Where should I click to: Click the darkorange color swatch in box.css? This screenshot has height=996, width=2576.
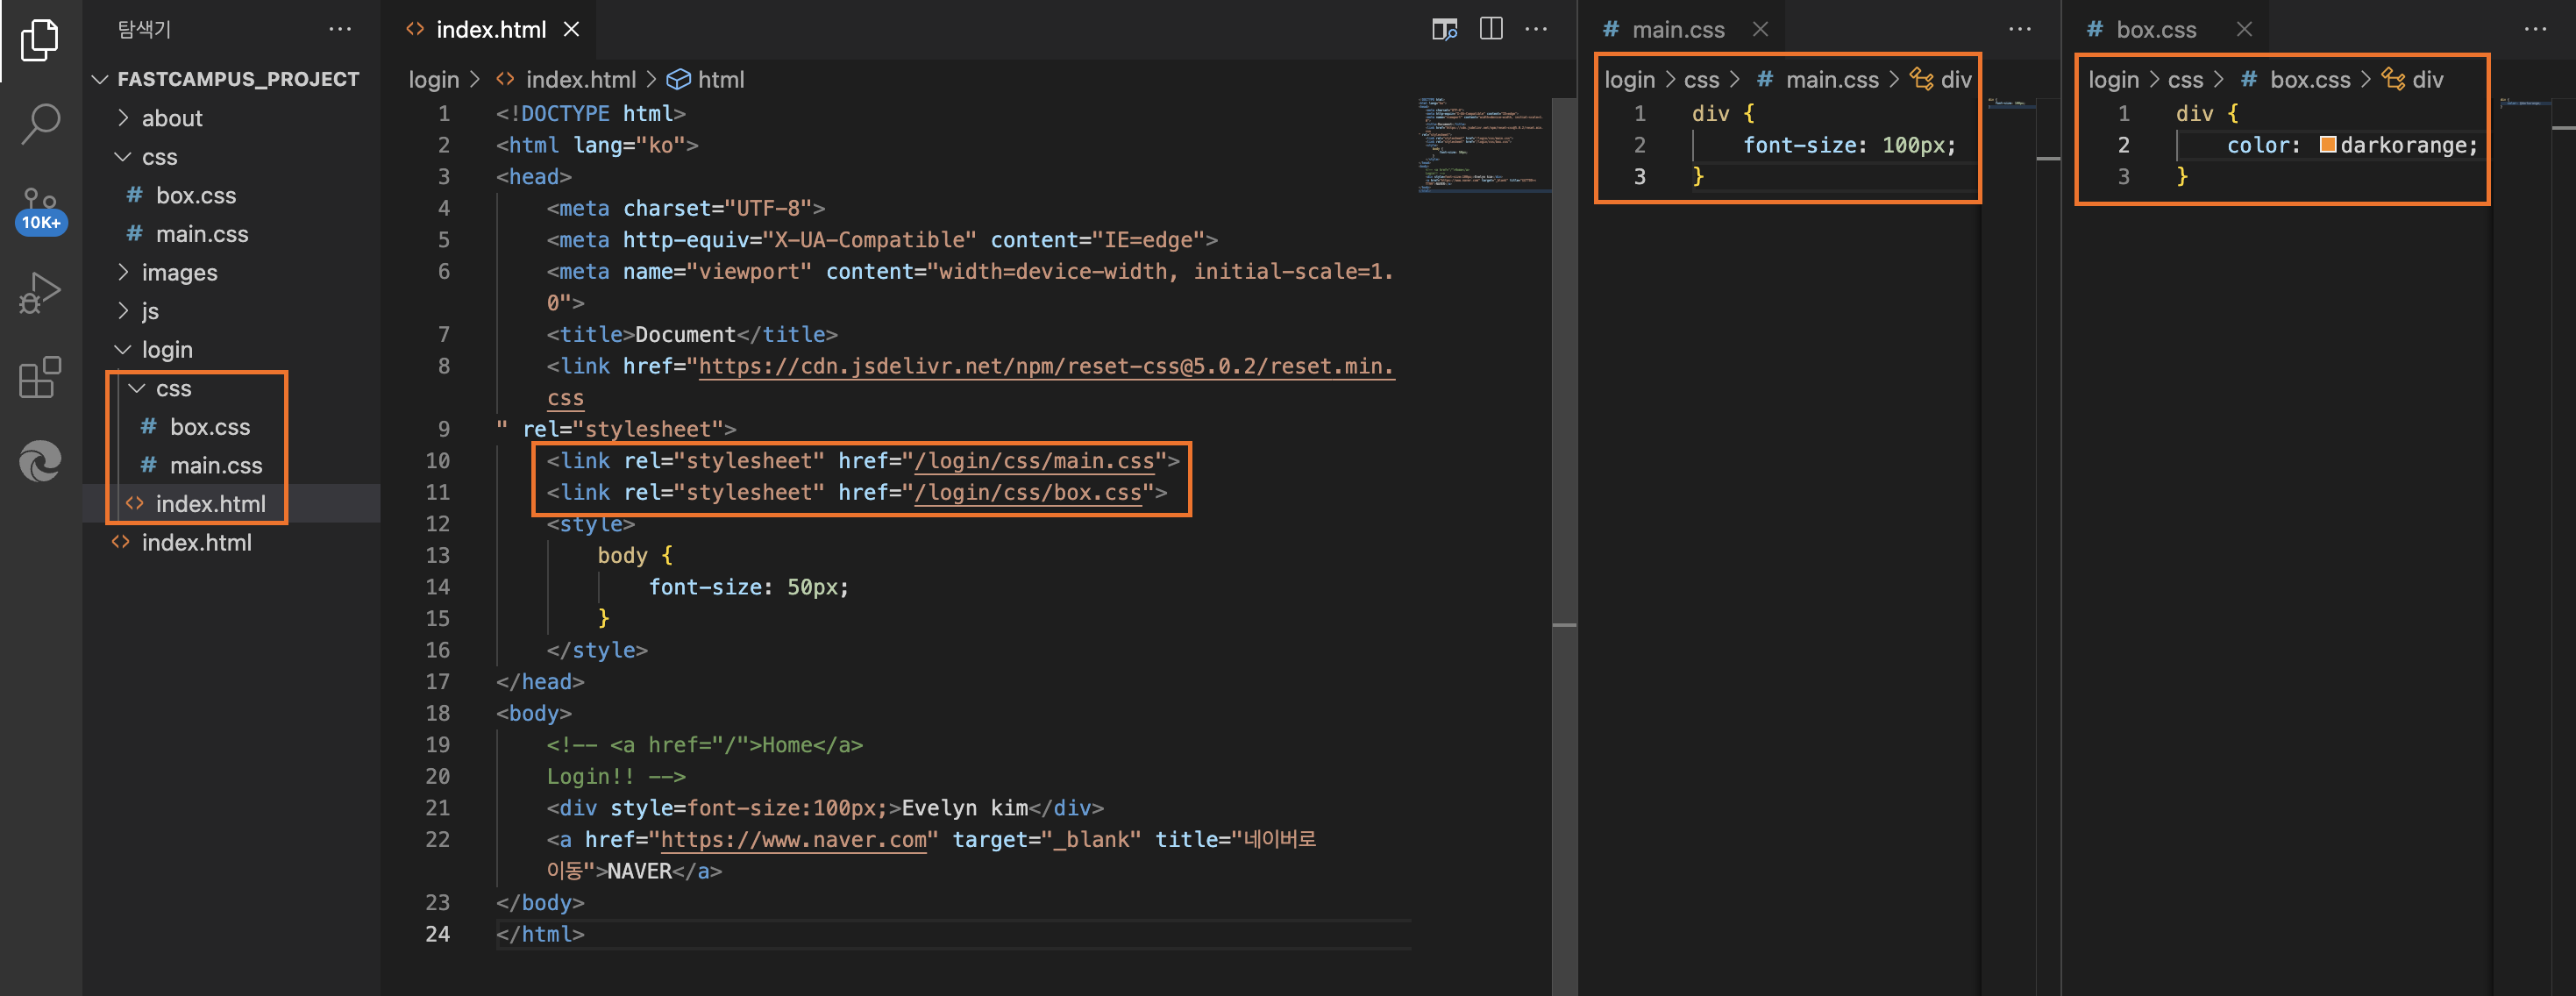pos(2327,145)
